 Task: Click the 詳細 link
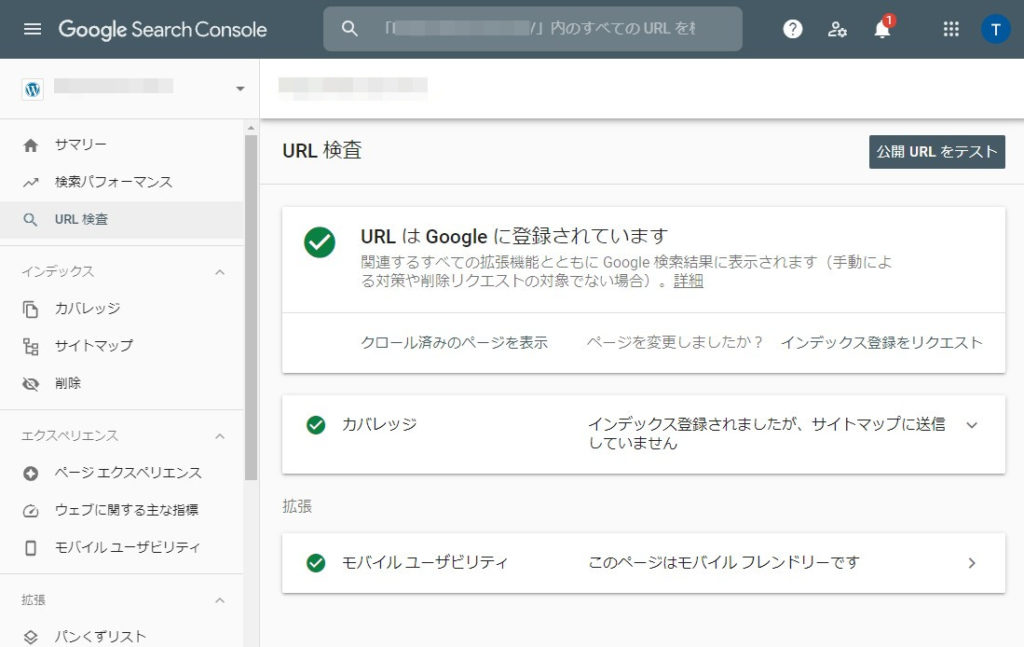click(688, 281)
